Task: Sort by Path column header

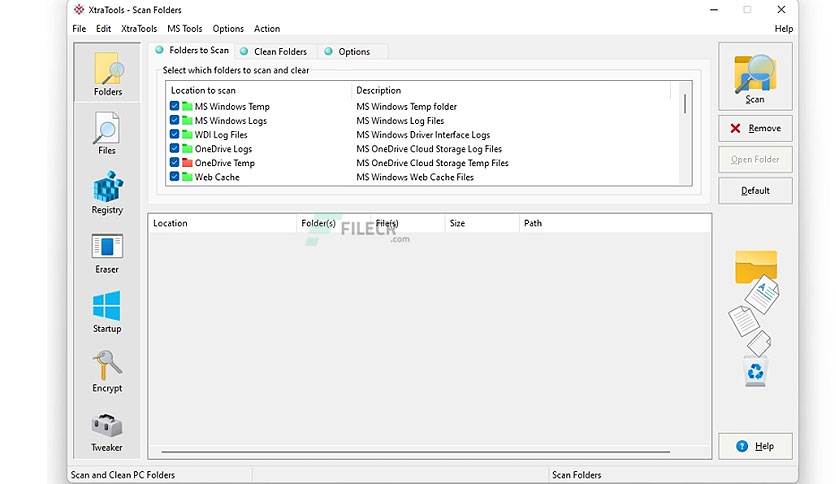Action: point(615,223)
